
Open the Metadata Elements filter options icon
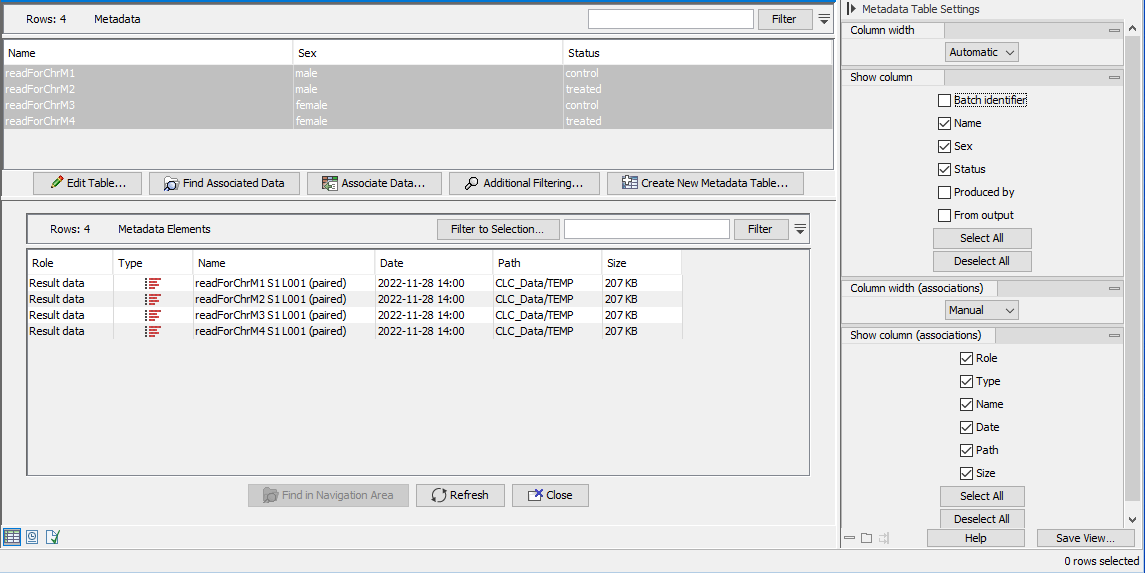[799, 229]
